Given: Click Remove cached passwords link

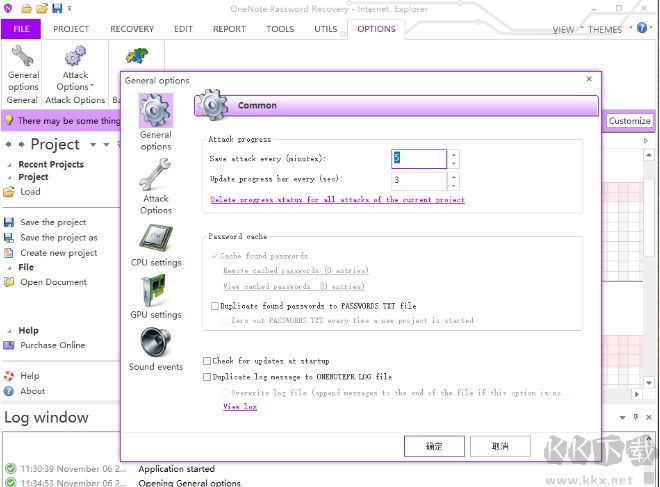Looking at the screenshot, I should pos(296,270).
